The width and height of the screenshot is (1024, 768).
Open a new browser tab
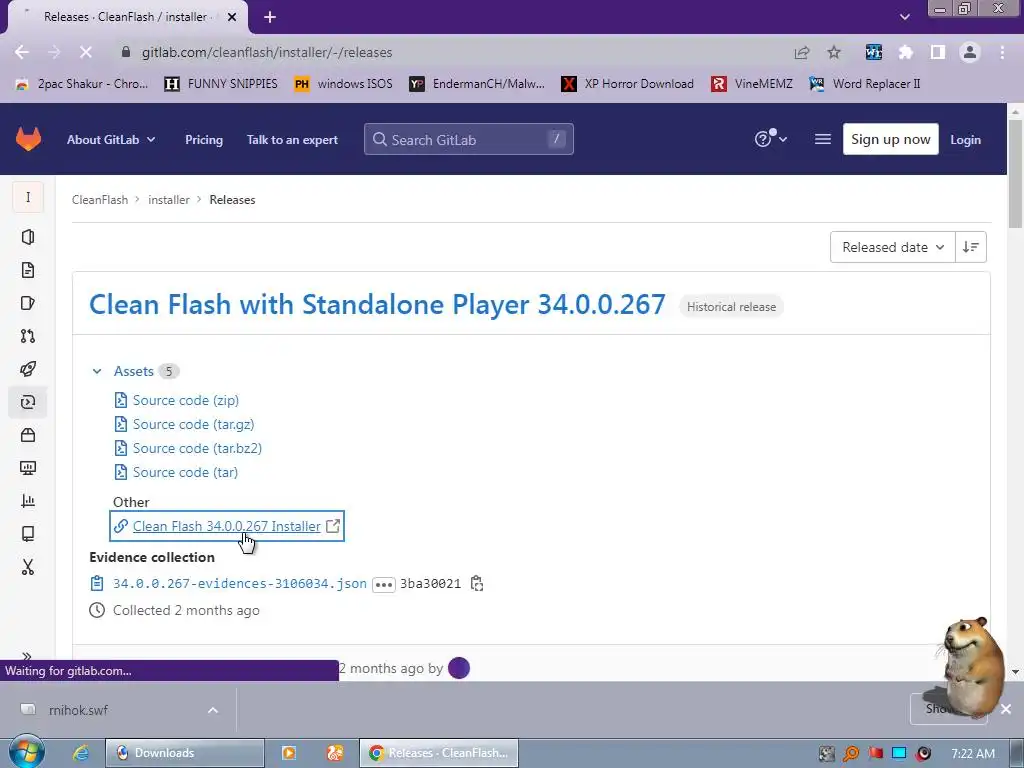(x=270, y=17)
